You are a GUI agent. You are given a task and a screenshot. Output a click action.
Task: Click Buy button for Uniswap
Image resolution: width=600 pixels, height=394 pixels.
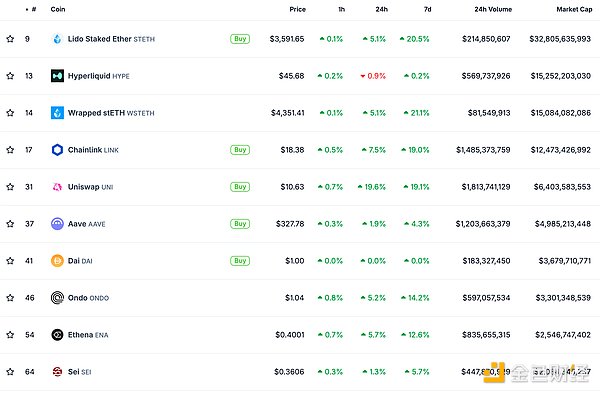(240, 187)
